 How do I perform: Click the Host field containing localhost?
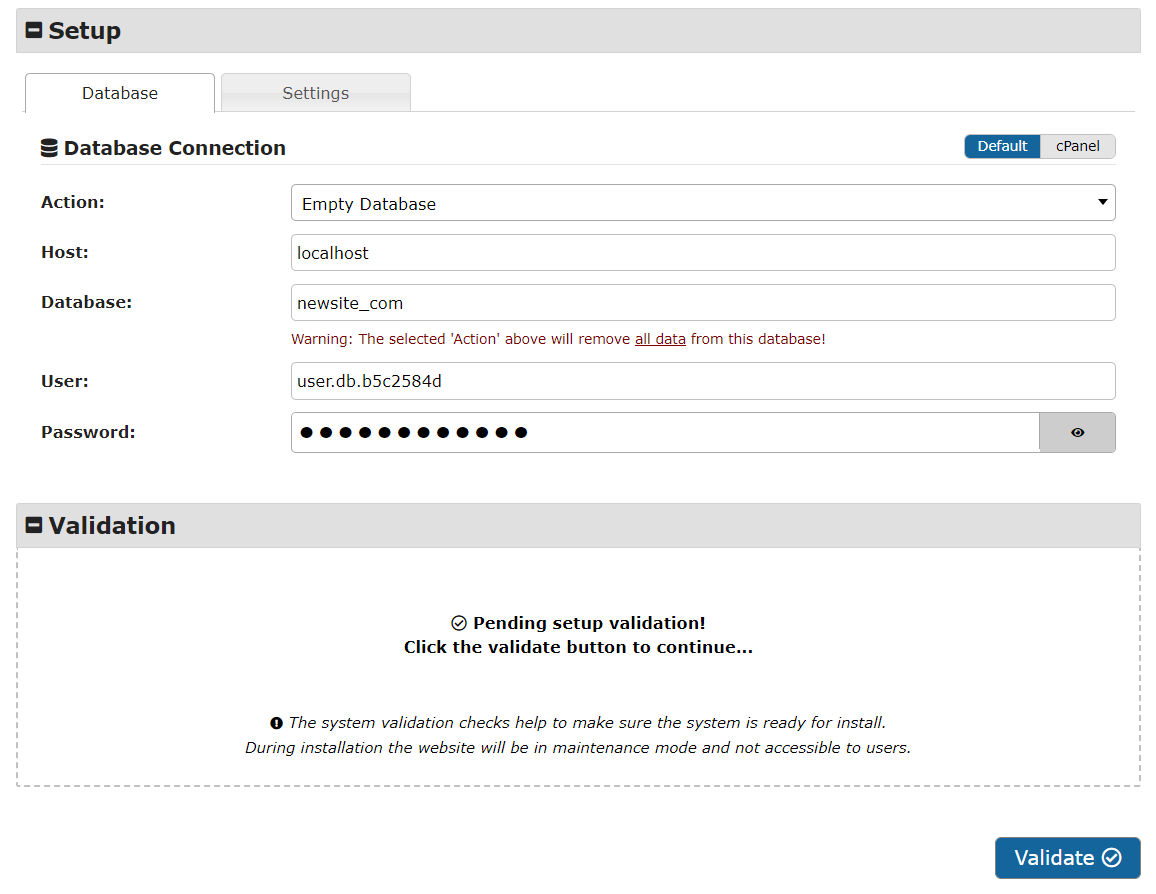(702, 253)
